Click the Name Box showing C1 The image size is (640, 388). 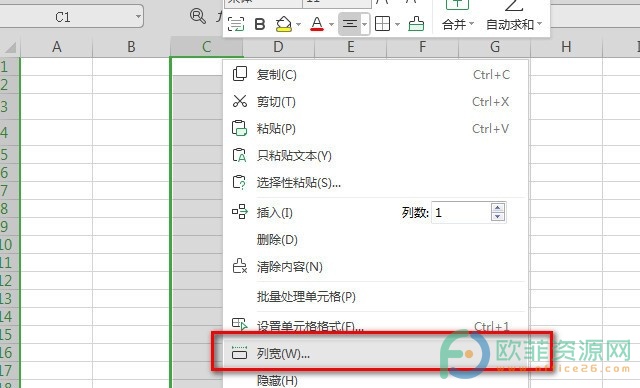(63, 17)
